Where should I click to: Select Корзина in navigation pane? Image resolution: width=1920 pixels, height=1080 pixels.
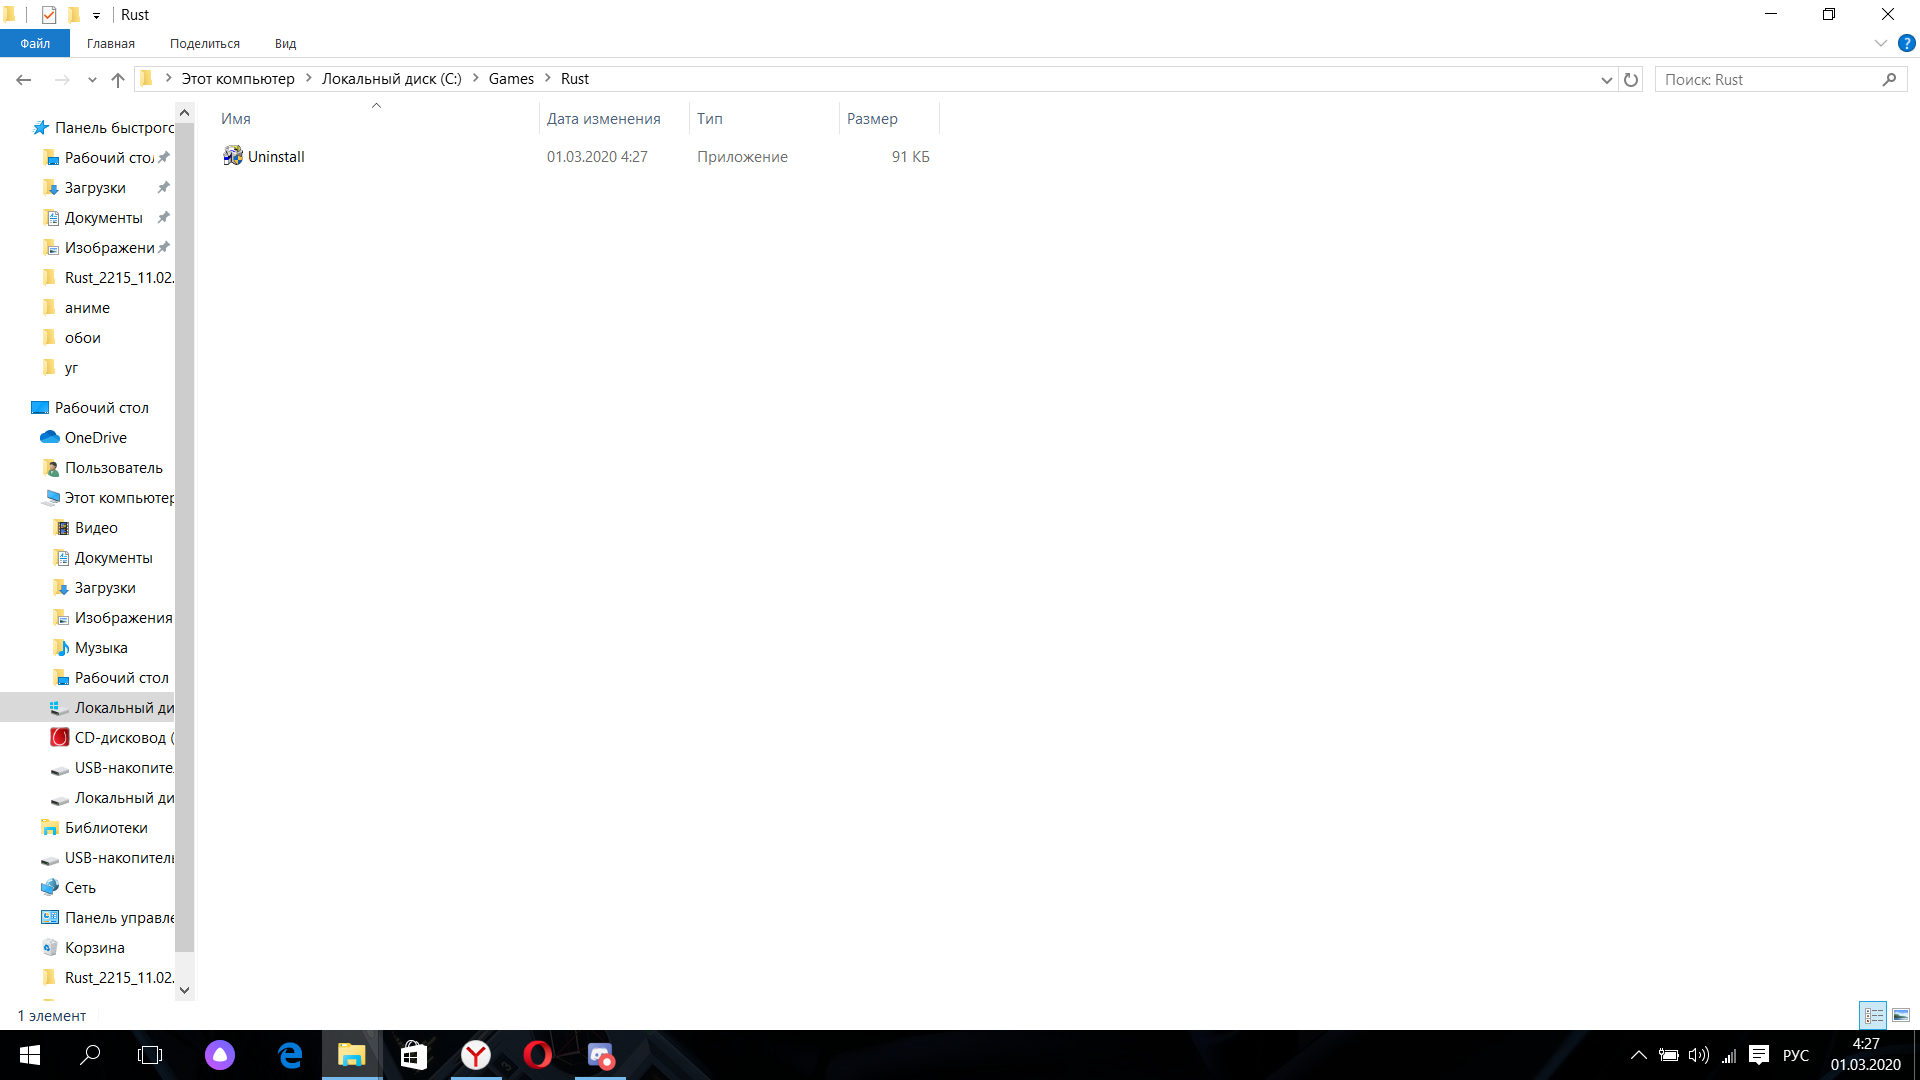point(94,947)
